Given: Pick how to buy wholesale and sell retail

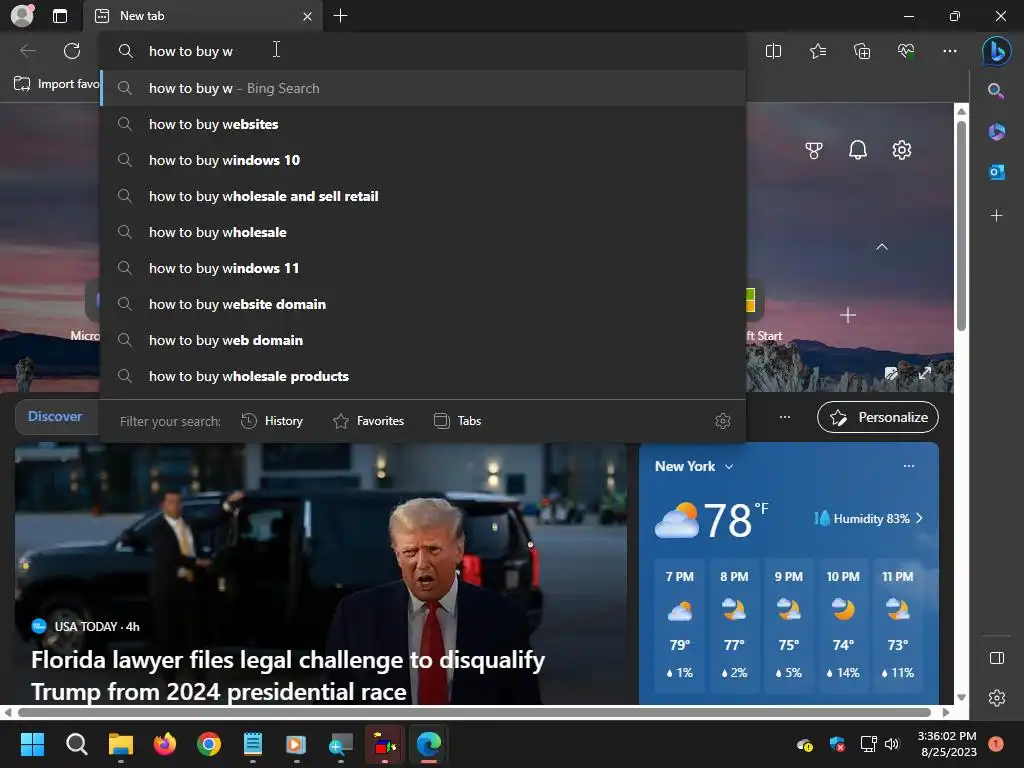Looking at the screenshot, I should click(x=423, y=196).
